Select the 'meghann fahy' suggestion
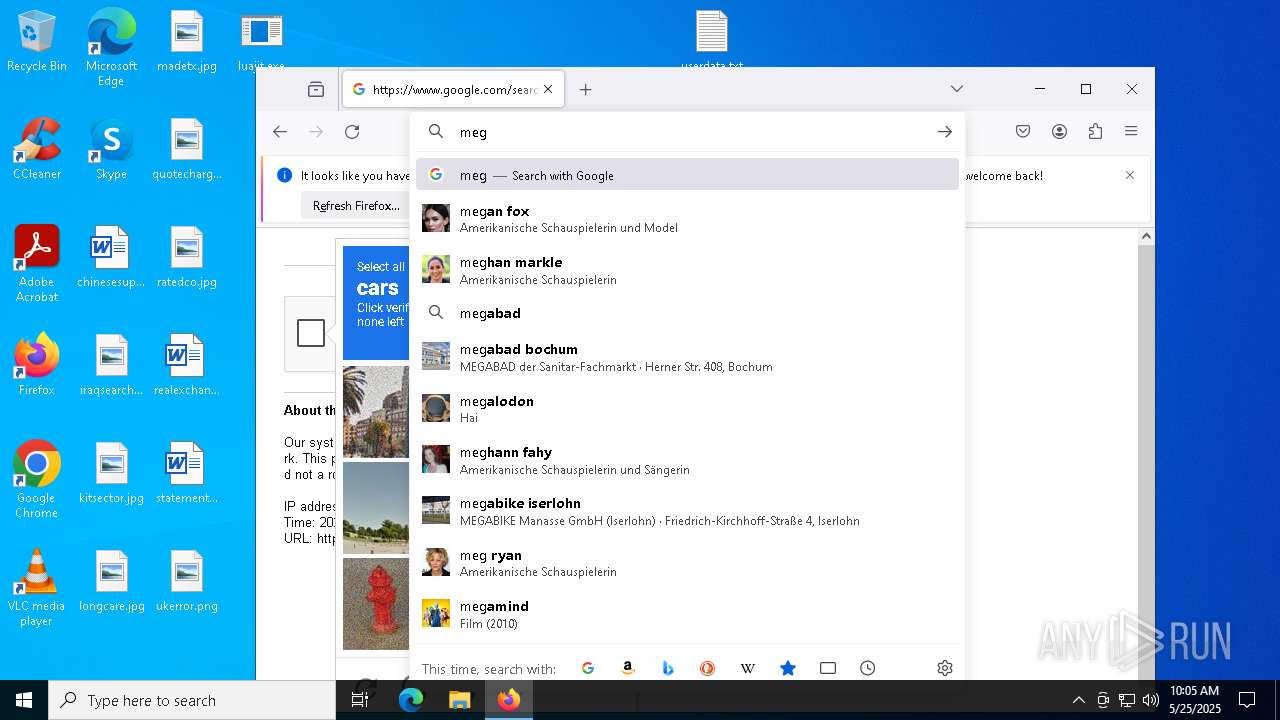The width and height of the screenshot is (1280, 720). pyautogui.click(x=687, y=460)
